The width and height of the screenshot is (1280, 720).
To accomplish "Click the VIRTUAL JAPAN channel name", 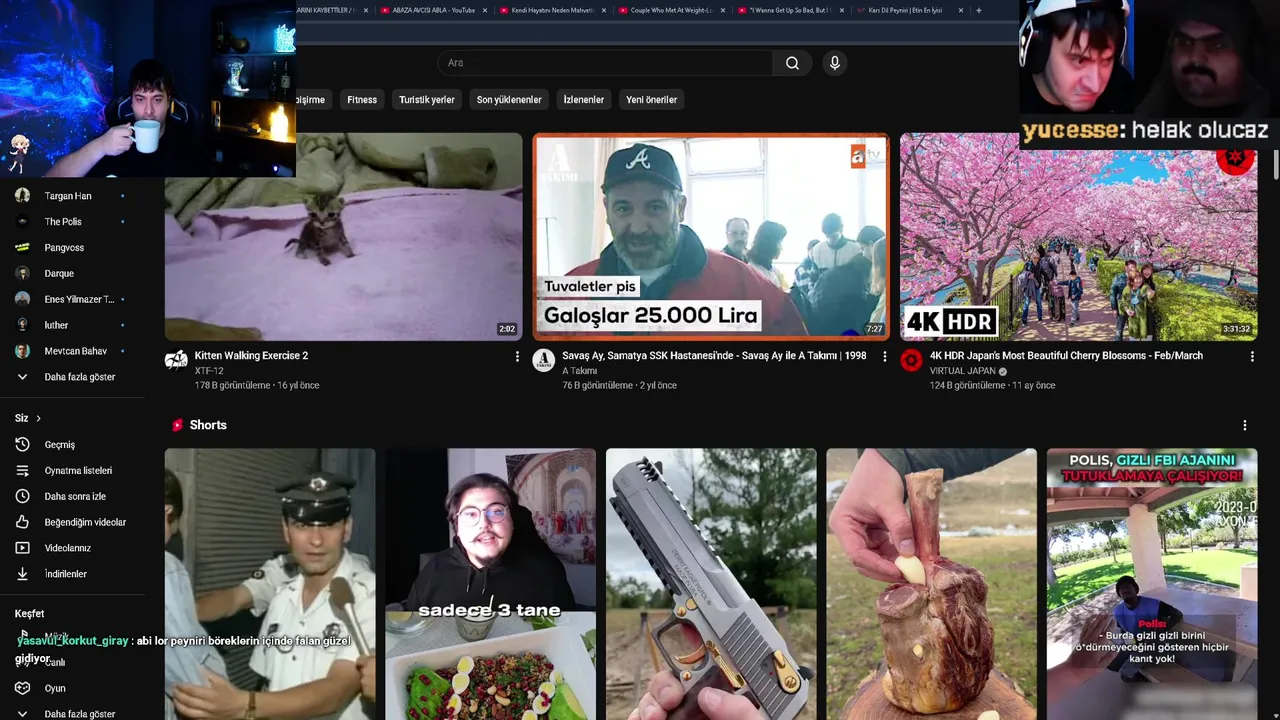I will pos(963,371).
